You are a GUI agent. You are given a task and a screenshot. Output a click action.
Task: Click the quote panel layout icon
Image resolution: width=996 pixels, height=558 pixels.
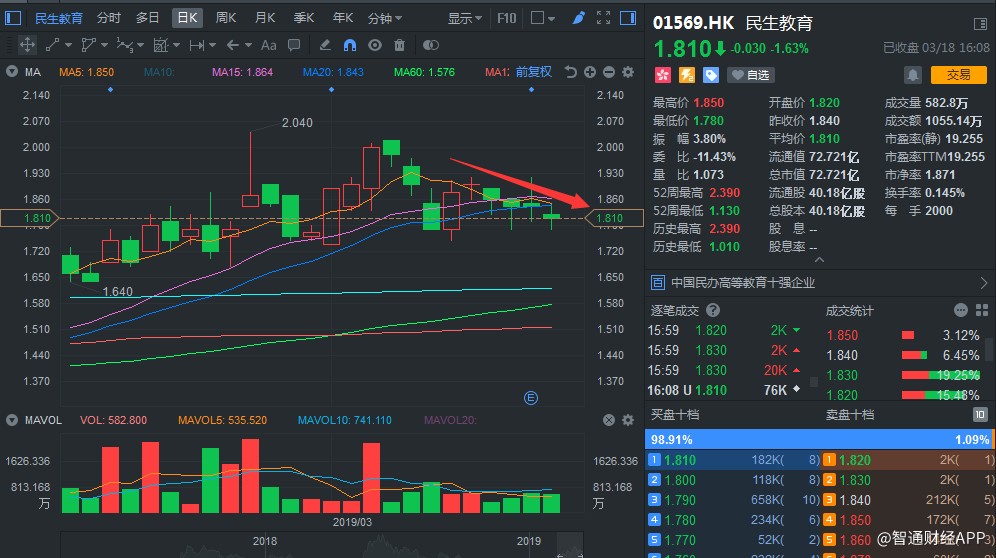[979, 24]
